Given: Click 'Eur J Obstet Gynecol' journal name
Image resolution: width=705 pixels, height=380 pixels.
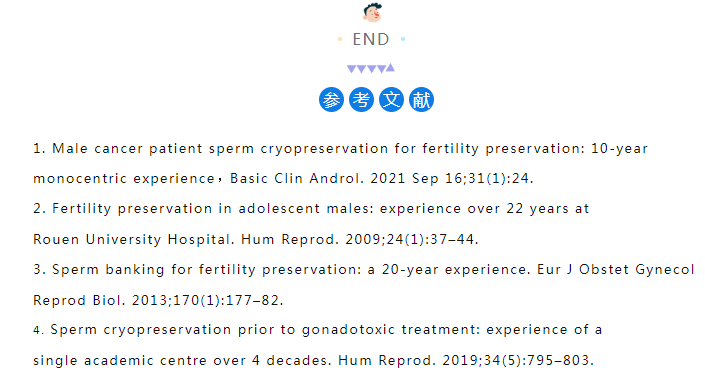Looking at the screenshot, I should click(x=616, y=270).
